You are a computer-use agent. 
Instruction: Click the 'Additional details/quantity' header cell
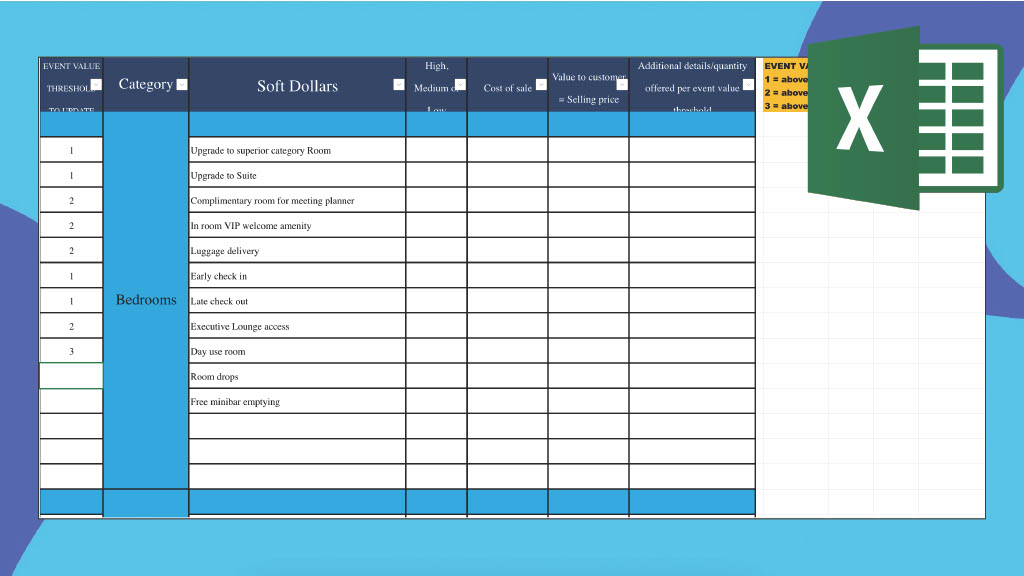tap(692, 85)
